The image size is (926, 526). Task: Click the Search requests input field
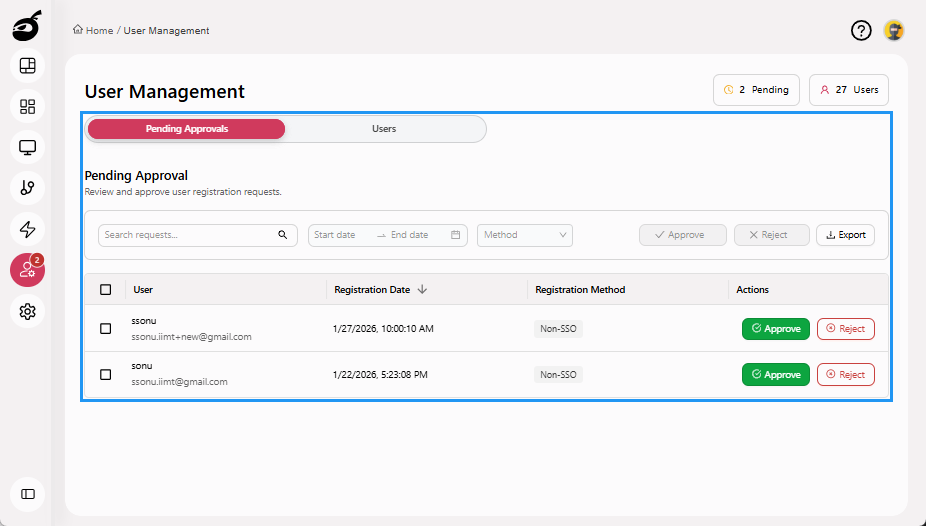pos(188,235)
